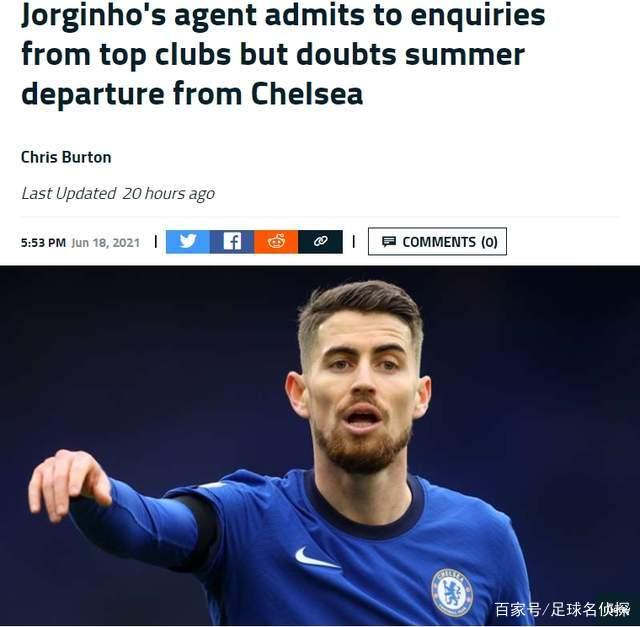Click the Last Updated 20 hours ago text
The height and width of the screenshot is (627, 640).
118,193
